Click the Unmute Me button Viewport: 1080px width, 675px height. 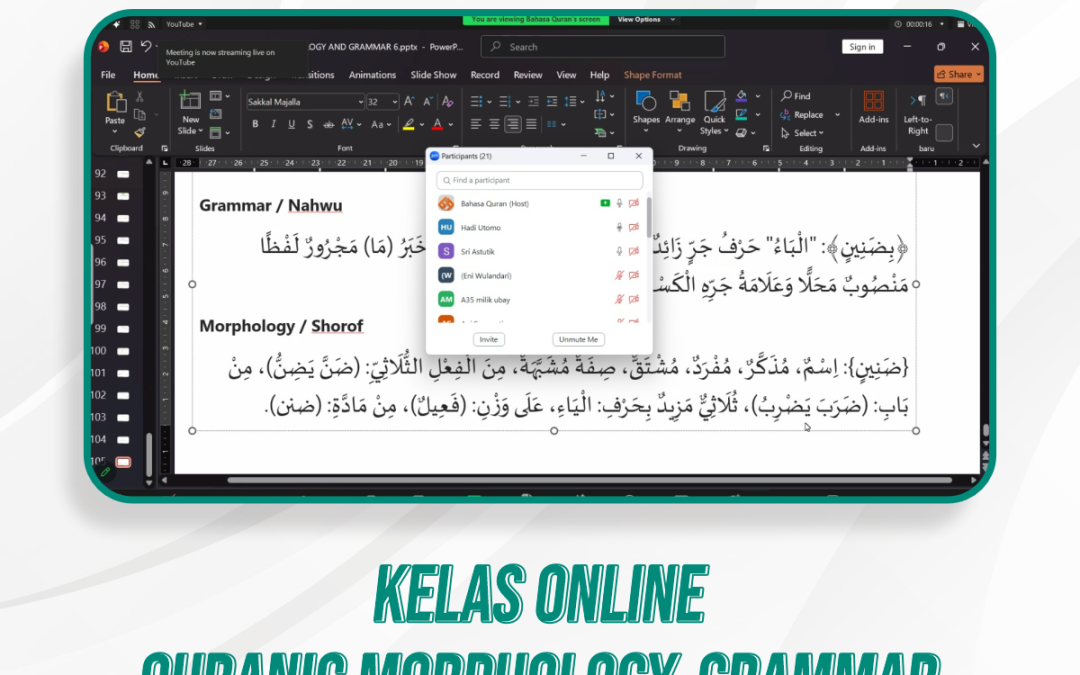tap(578, 340)
